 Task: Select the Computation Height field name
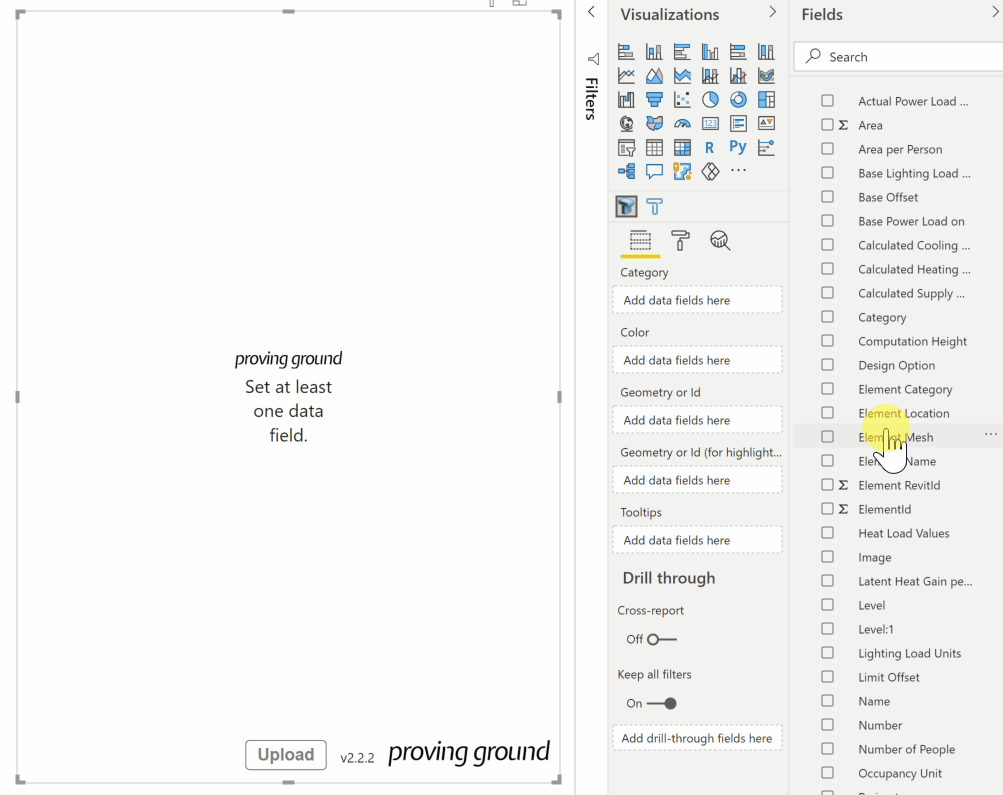coord(912,341)
